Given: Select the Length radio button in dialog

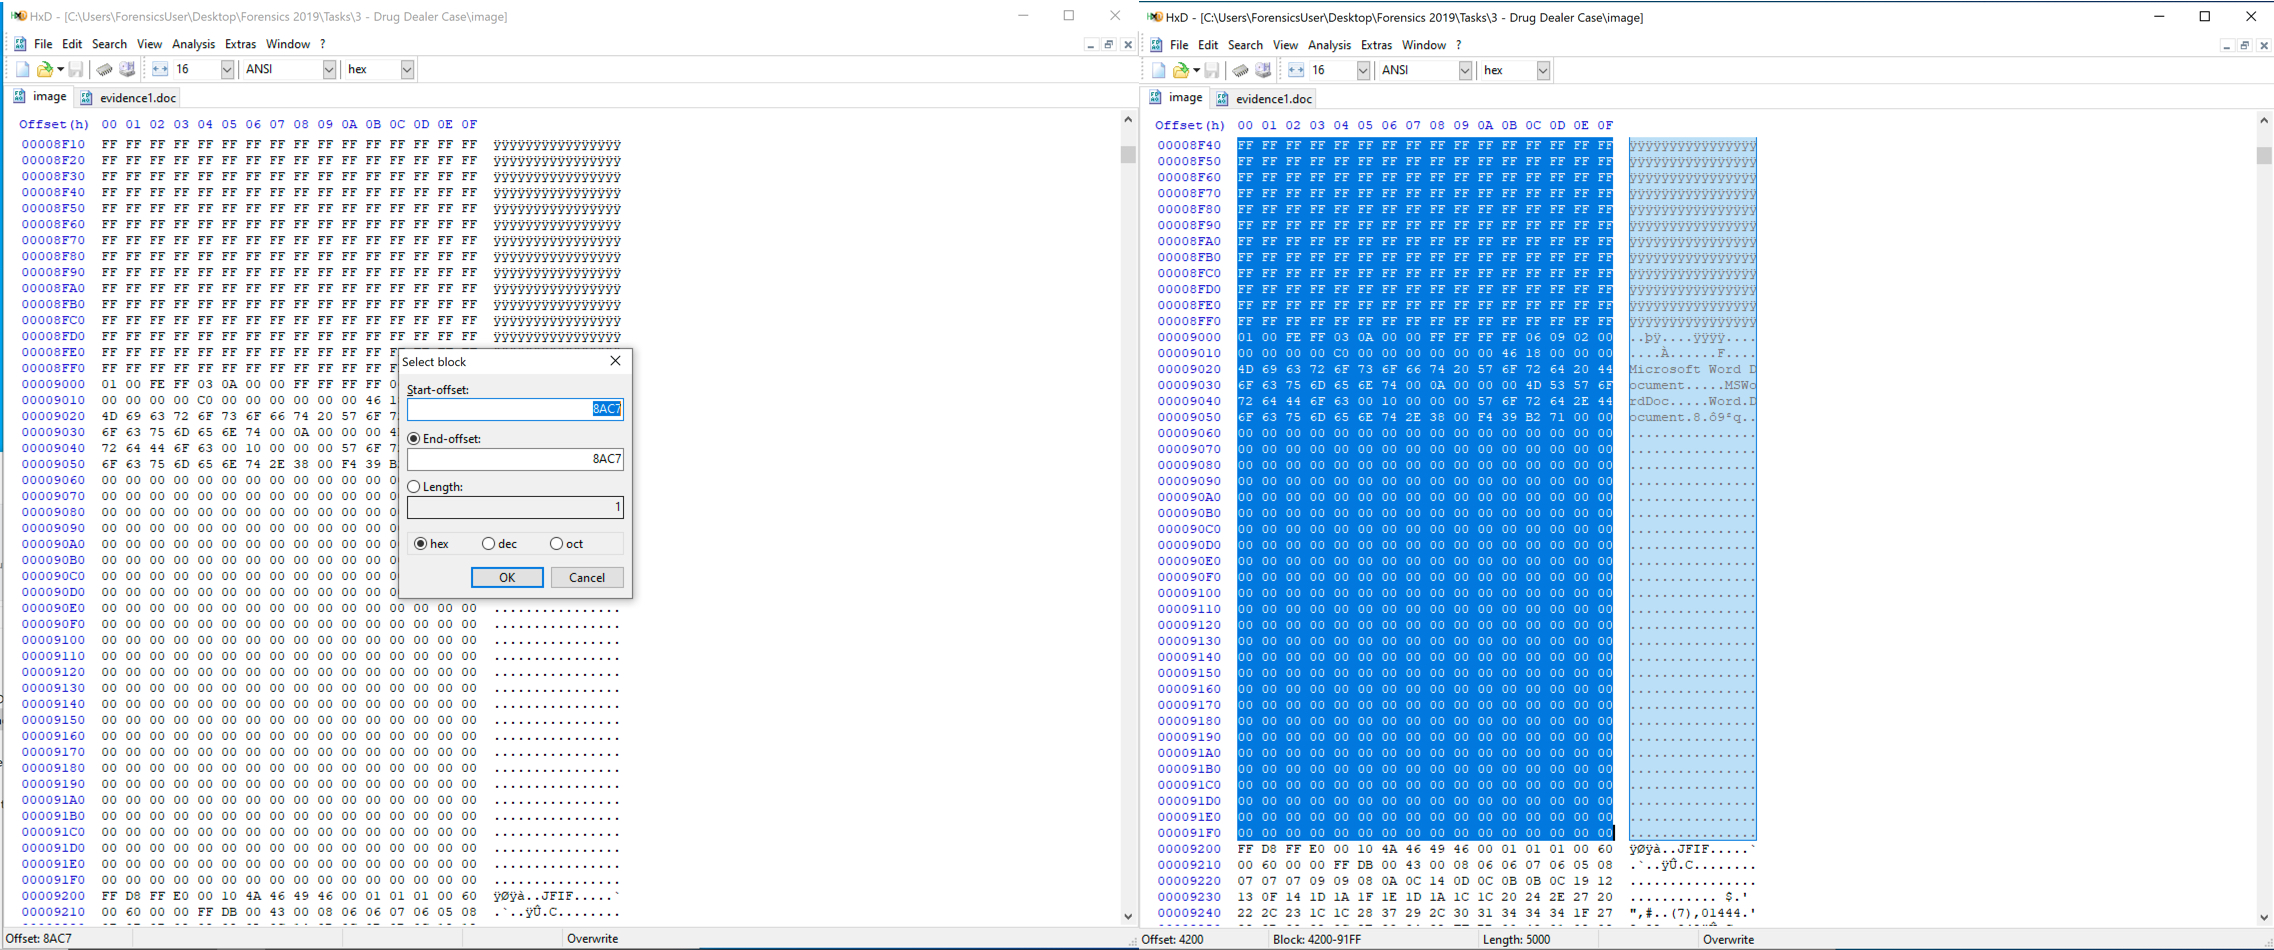Looking at the screenshot, I should [414, 487].
